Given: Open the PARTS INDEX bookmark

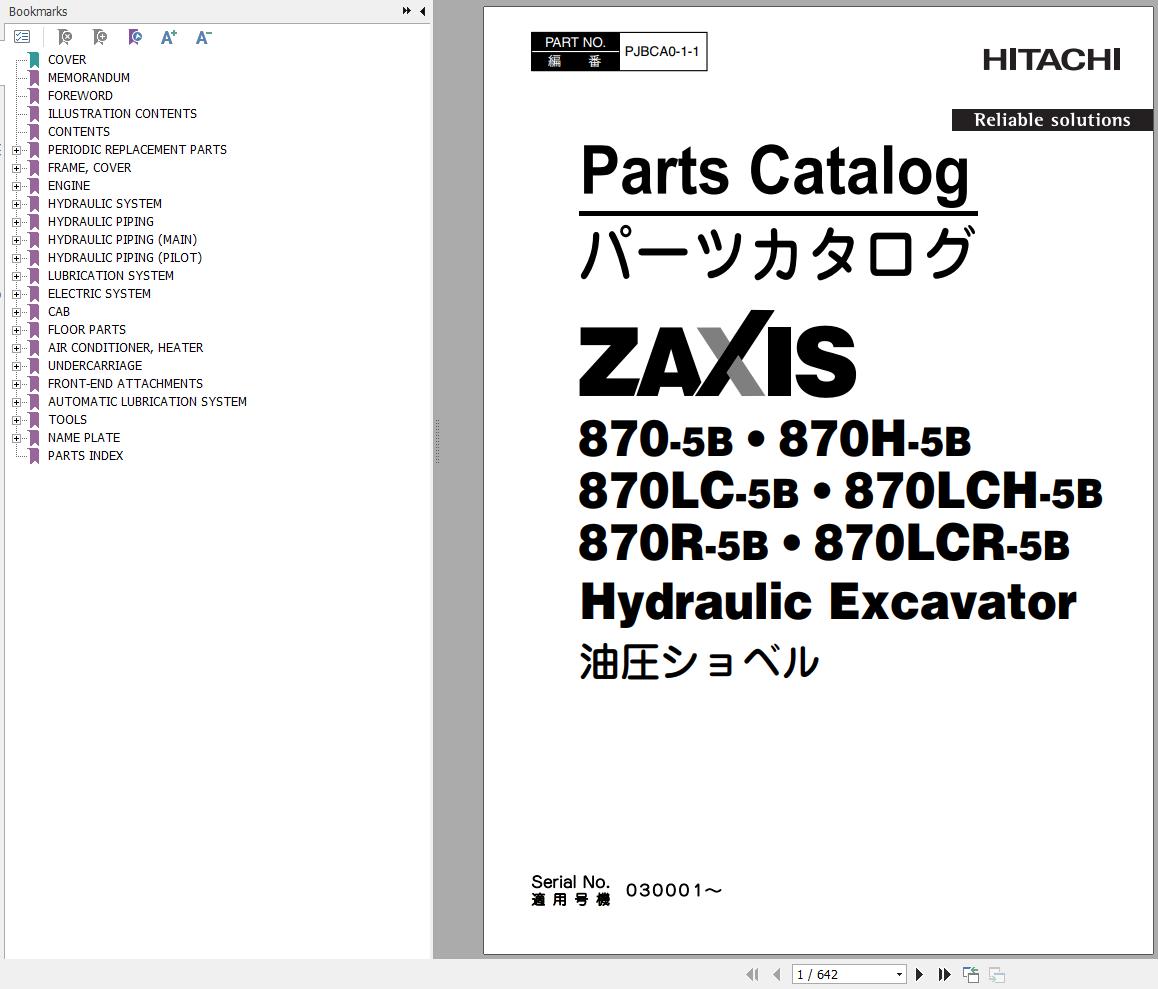Looking at the screenshot, I should (85, 456).
